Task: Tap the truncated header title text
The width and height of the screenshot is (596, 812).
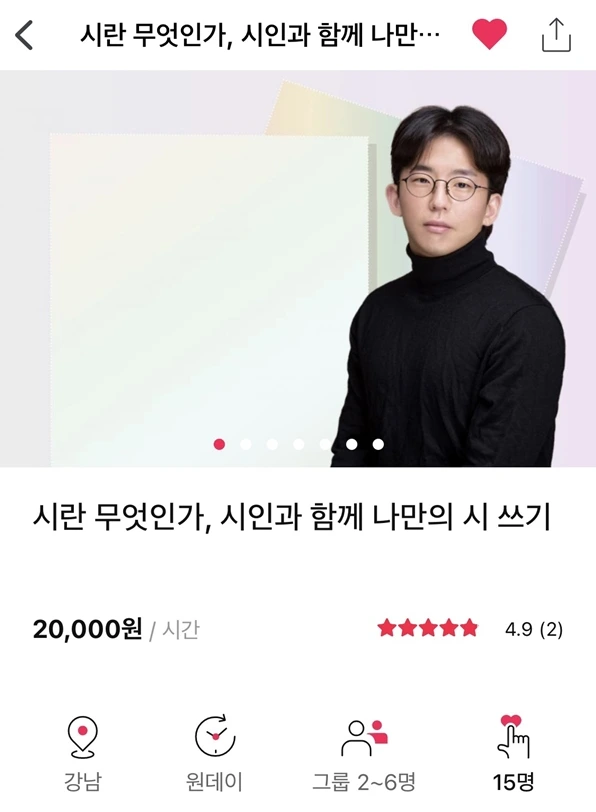Action: click(x=260, y=35)
